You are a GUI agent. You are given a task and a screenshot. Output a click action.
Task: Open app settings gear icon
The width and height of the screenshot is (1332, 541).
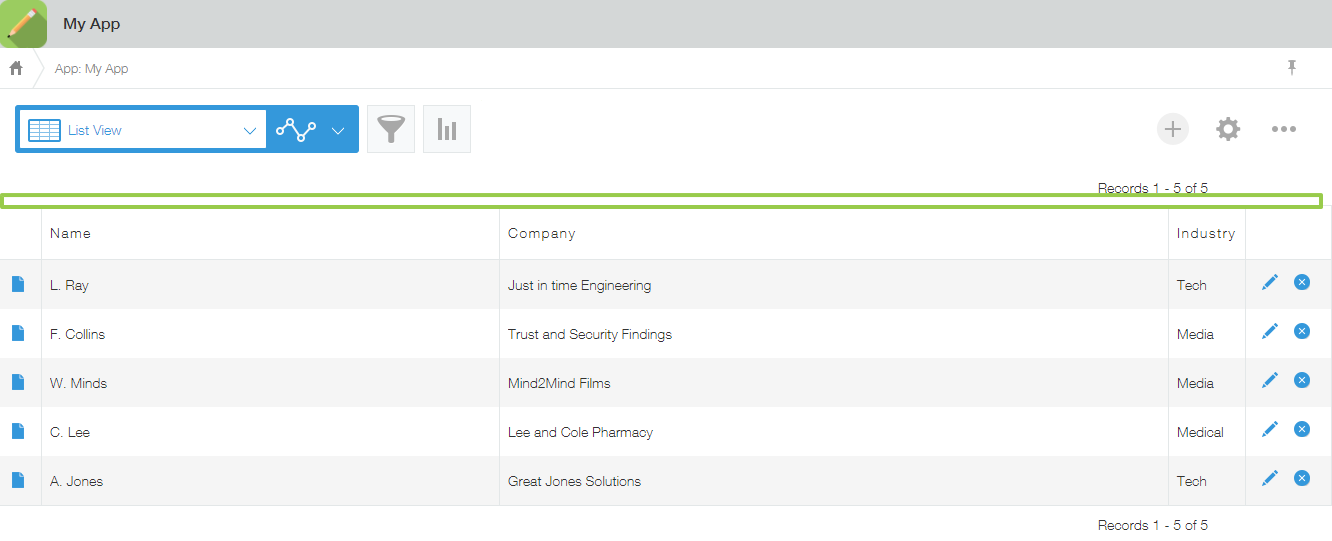(x=1228, y=129)
